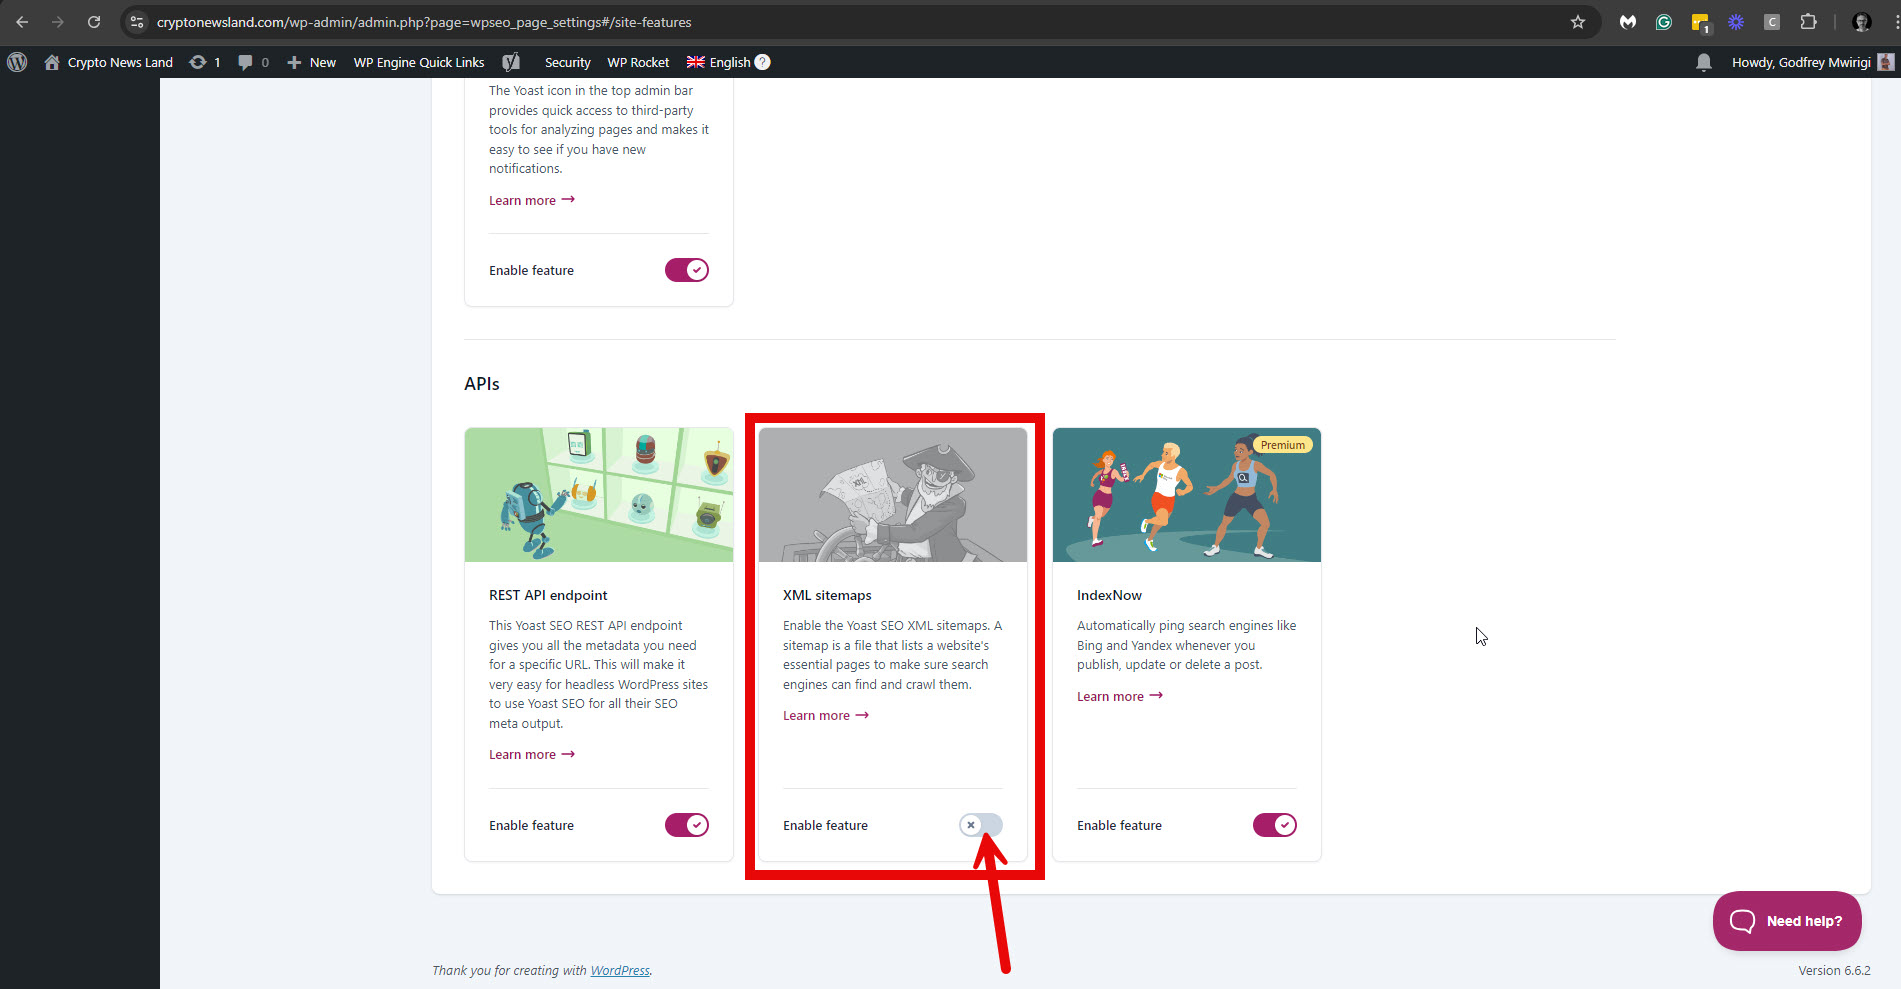The height and width of the screenshot is (989, 1901).
Task: Click Learn more under XML sitemaps
Action: pos(826,715)
